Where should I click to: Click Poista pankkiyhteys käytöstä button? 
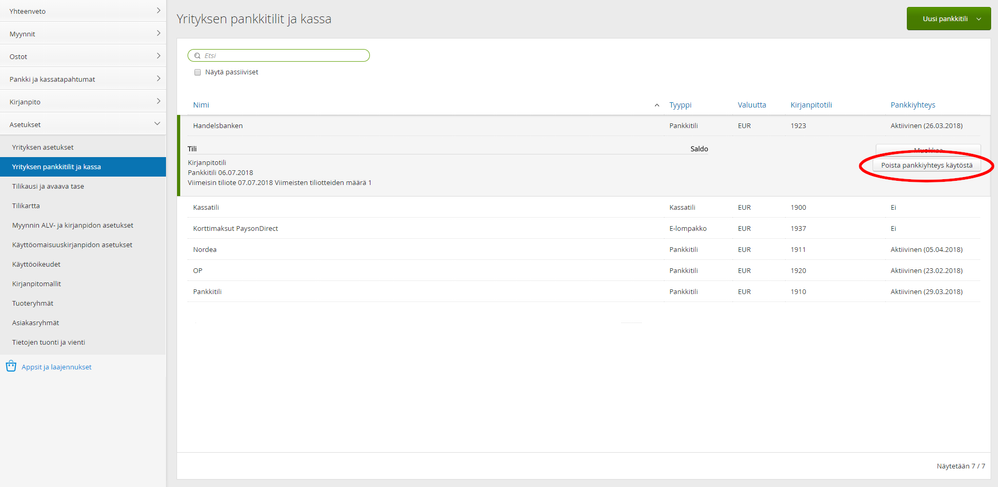[x=926, y=165]
